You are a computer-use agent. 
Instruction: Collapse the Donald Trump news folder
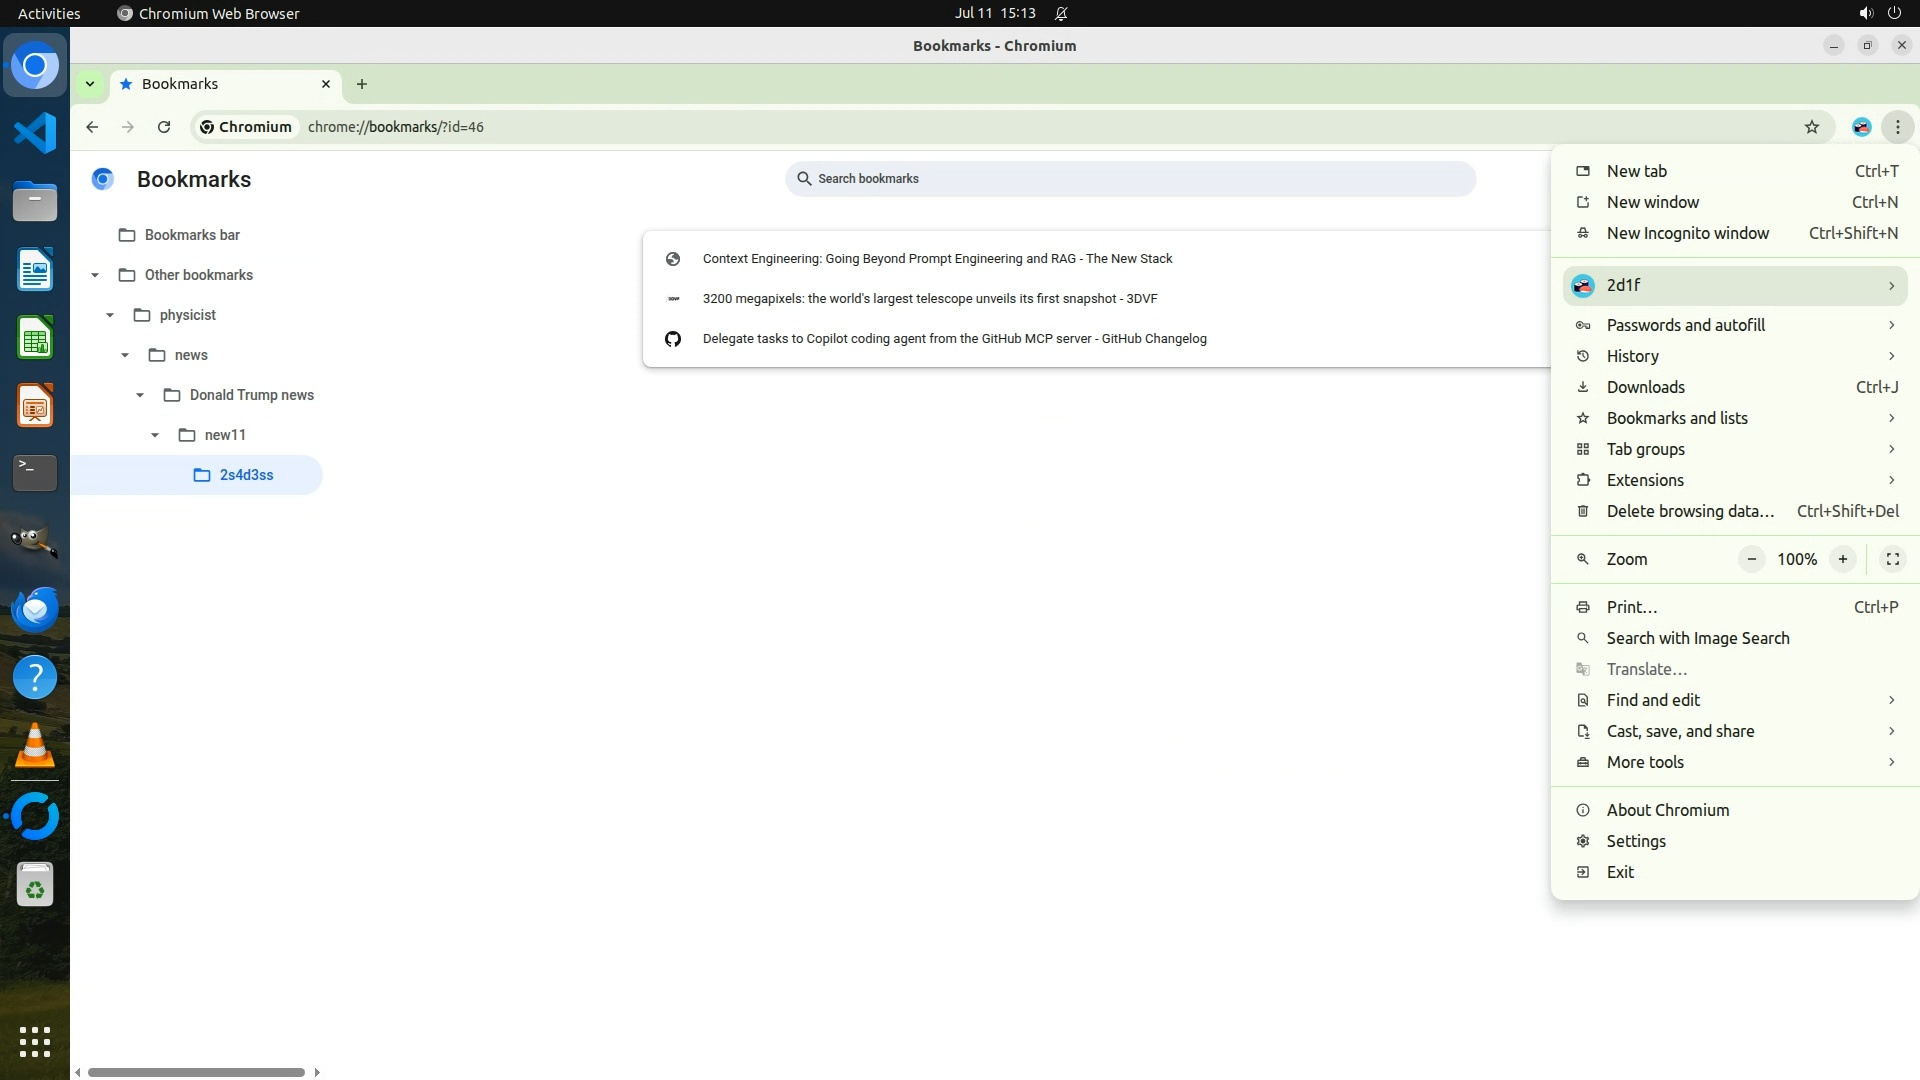(x=140, y=395)
